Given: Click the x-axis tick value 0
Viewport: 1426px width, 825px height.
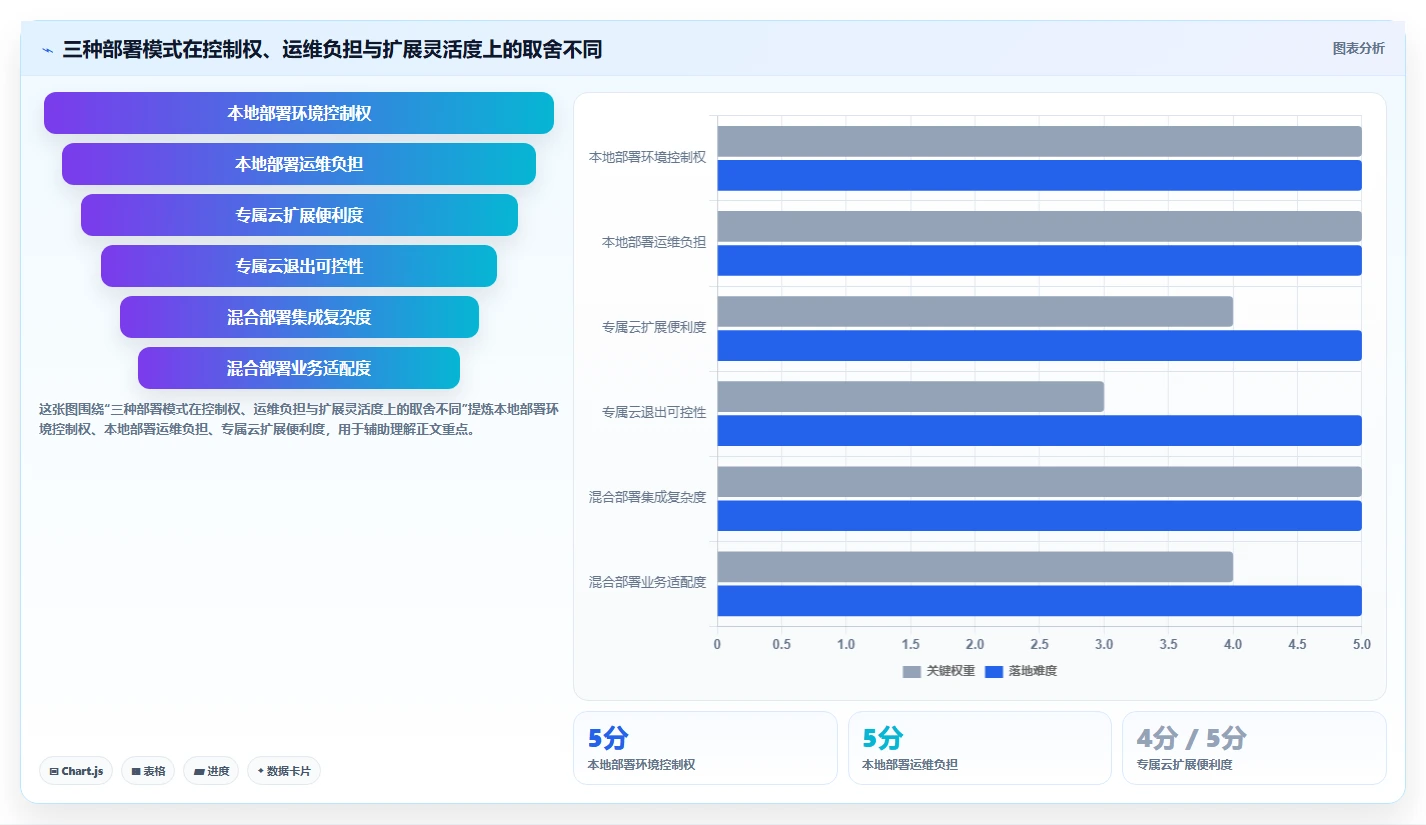Looking at the screenshot, I should [x=717, y=645].
